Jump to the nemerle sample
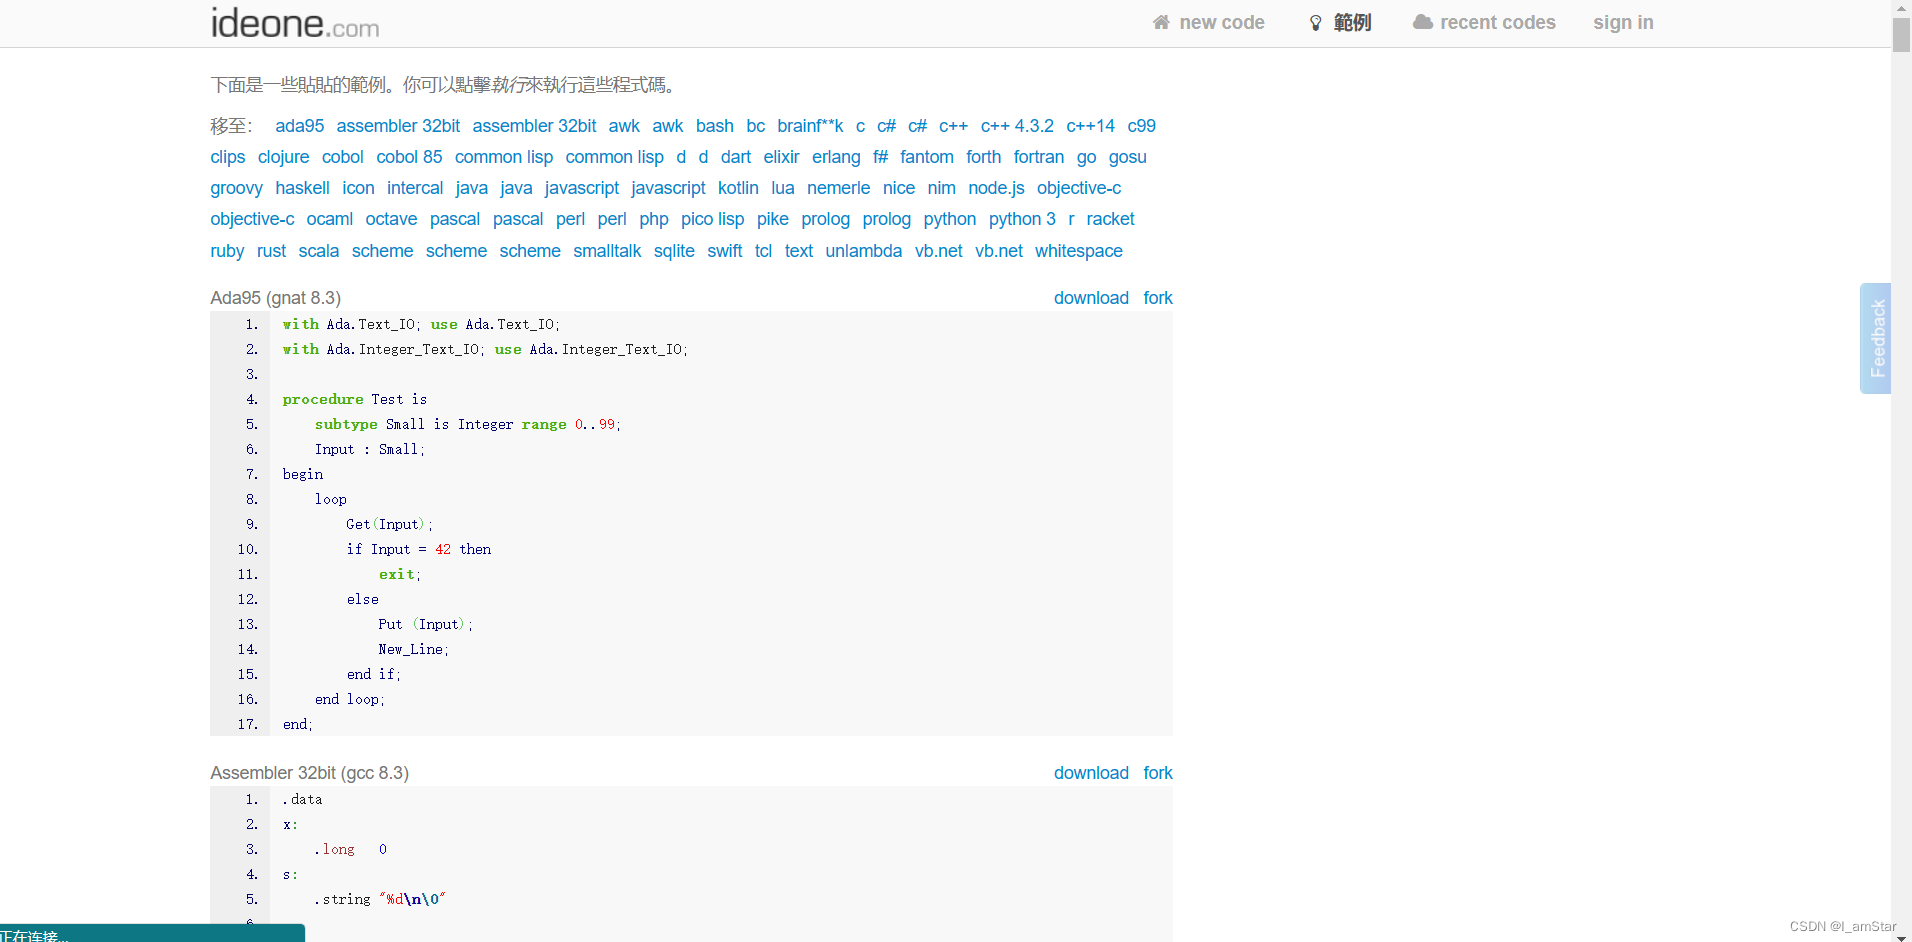The height and width of the screenshot is (942, 1912). point(838,188)
